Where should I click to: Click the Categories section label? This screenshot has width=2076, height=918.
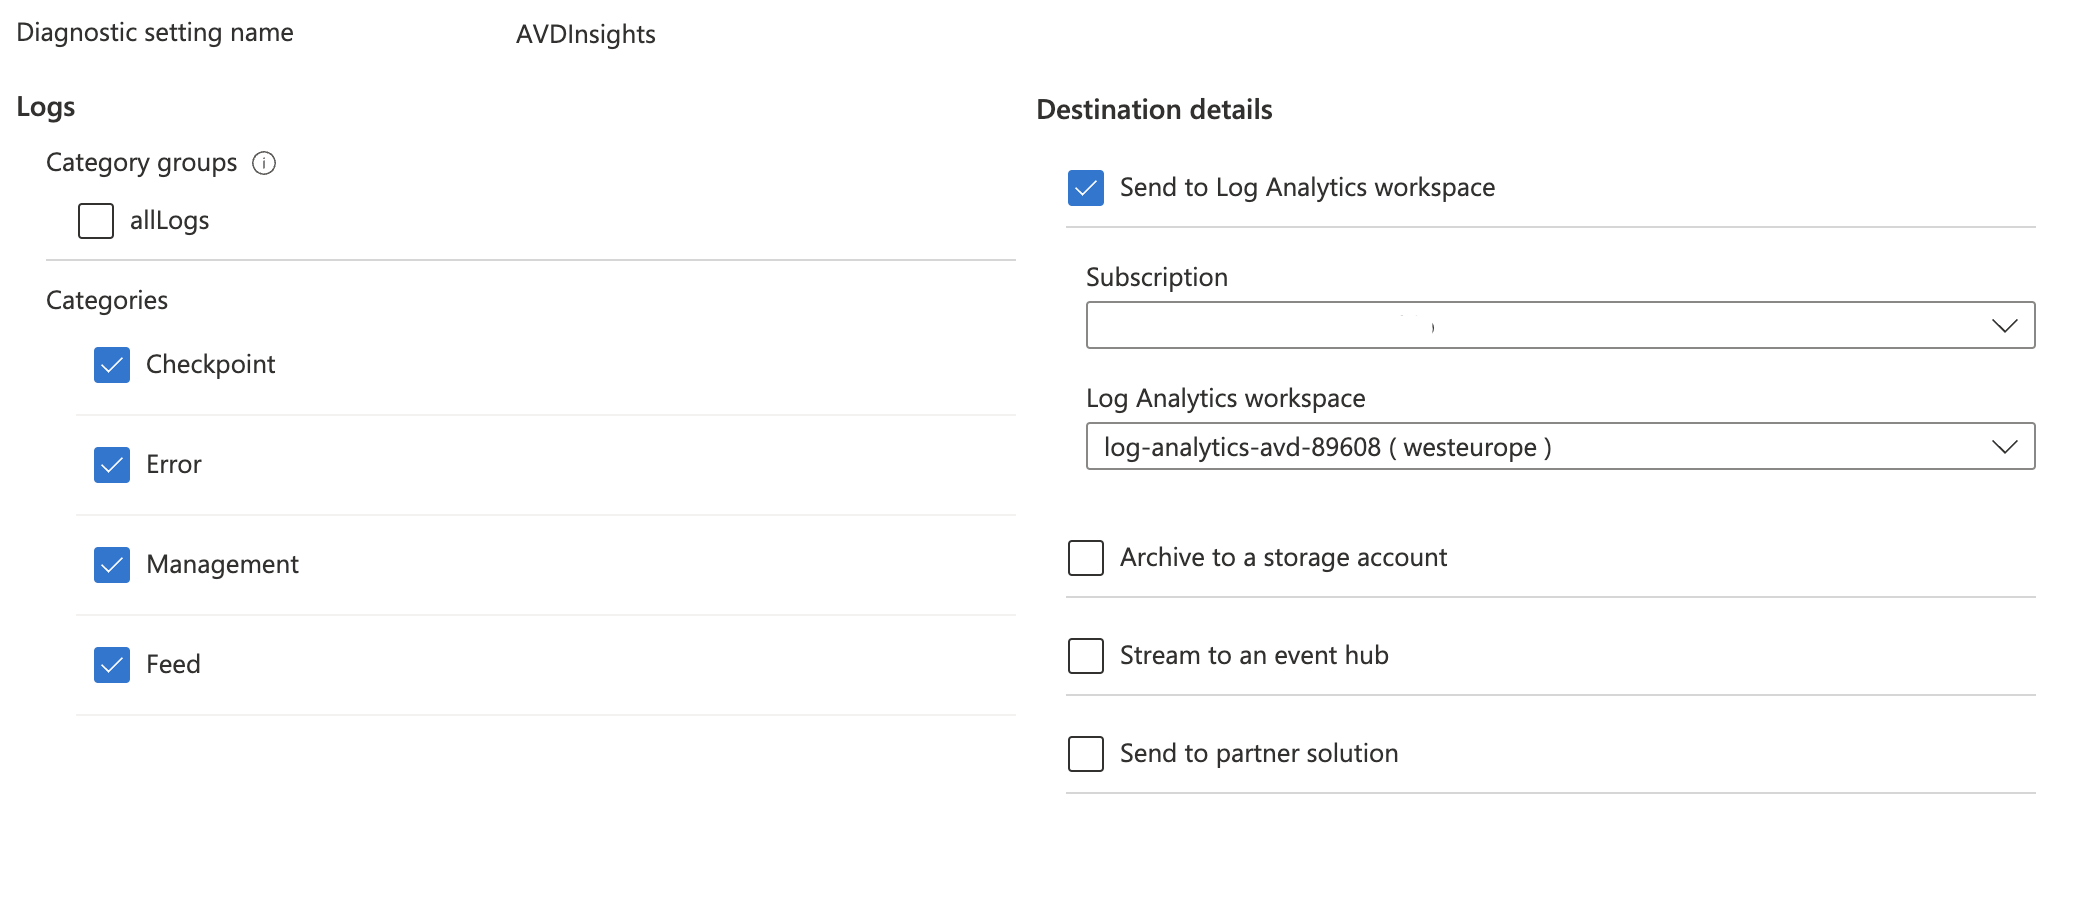(x=107, y=299)
